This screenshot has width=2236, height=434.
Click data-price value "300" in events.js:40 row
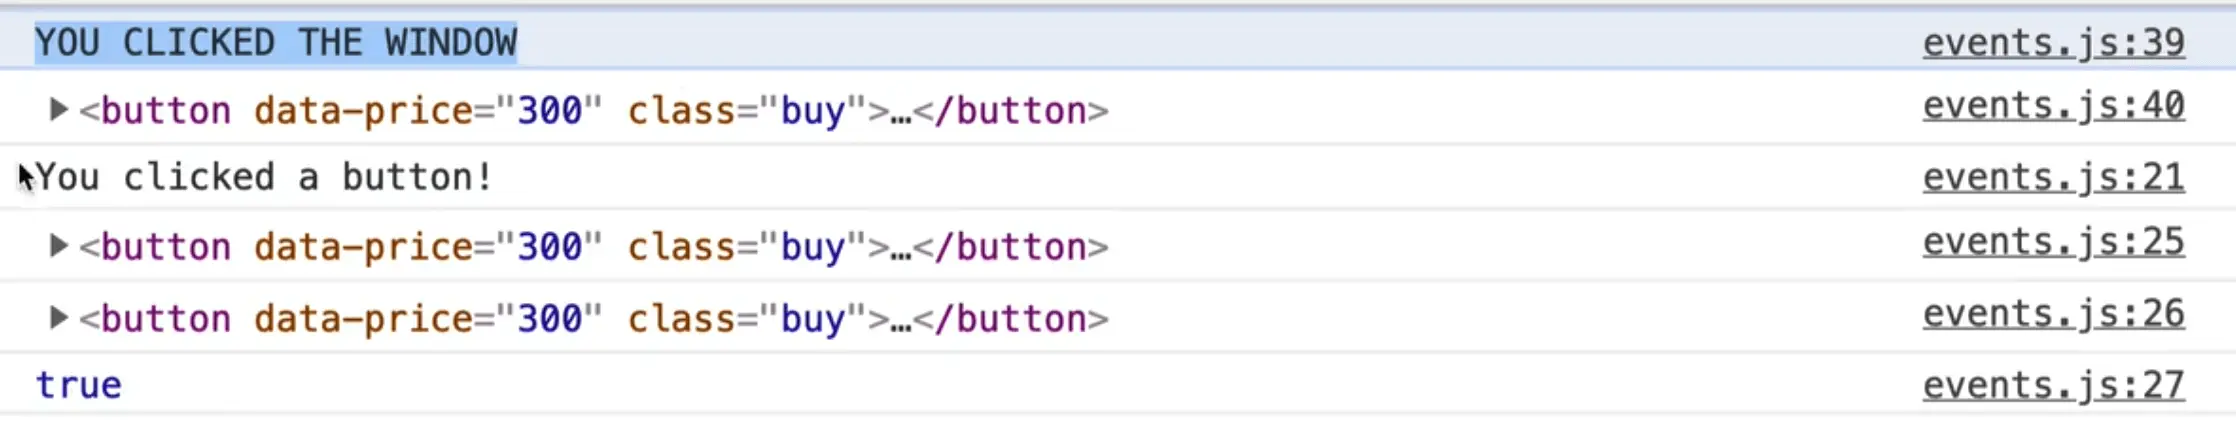(549, 110)
